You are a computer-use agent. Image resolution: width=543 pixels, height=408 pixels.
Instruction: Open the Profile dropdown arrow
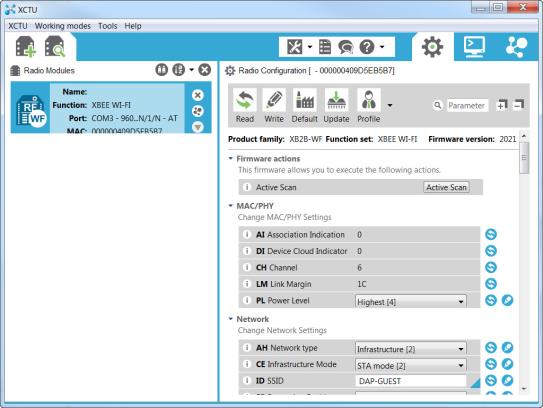390,105
